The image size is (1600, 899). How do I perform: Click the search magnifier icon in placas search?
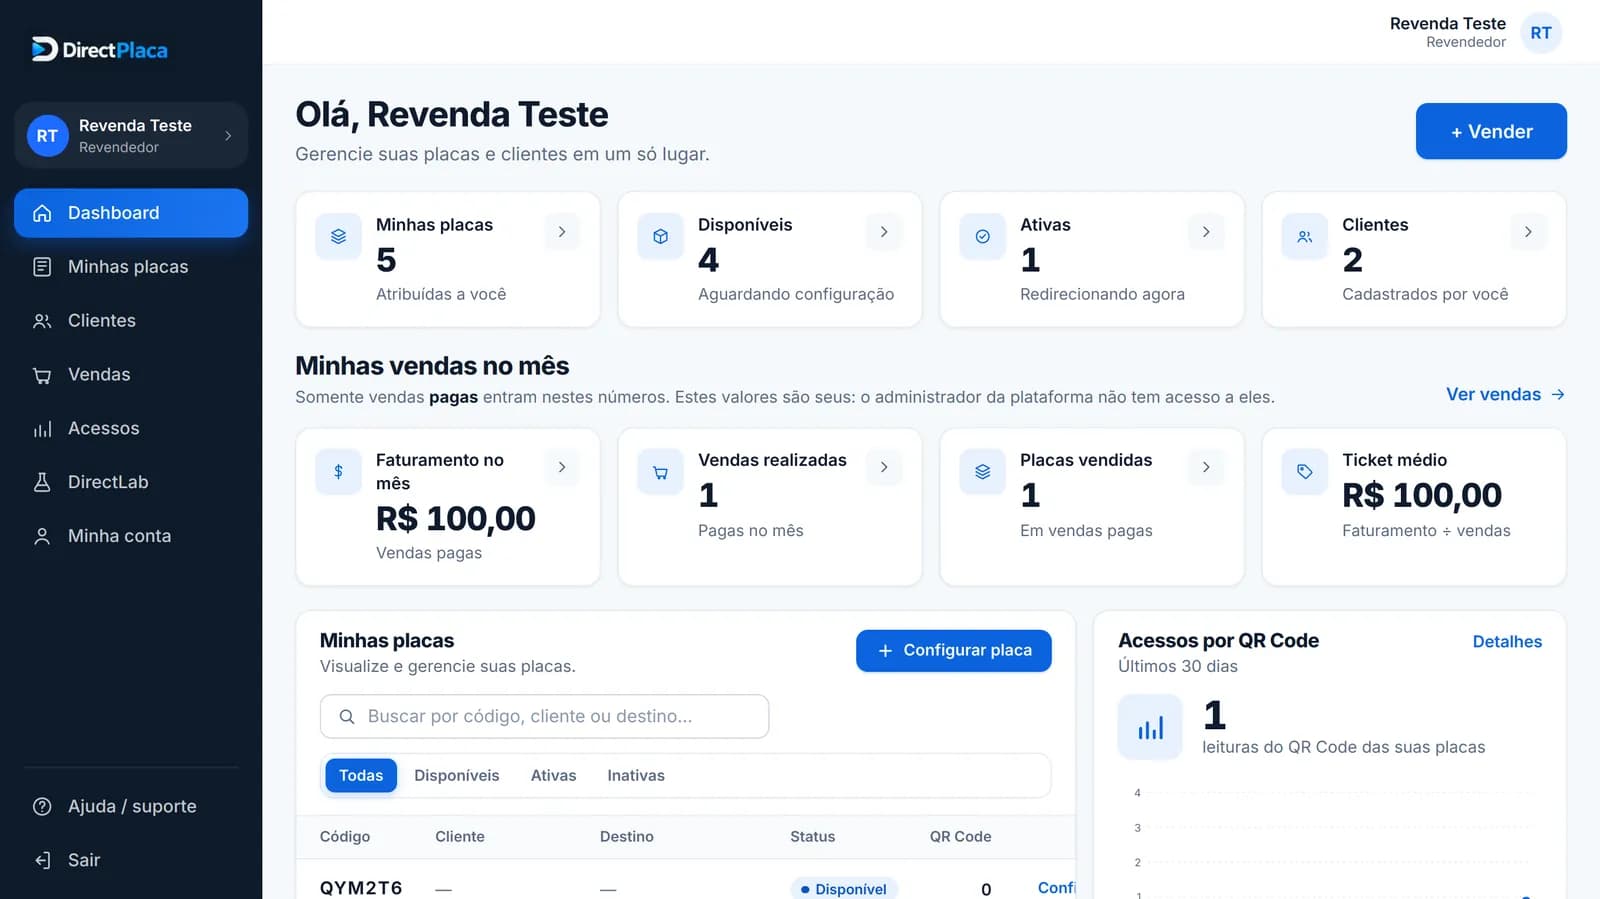click(347, 717)
